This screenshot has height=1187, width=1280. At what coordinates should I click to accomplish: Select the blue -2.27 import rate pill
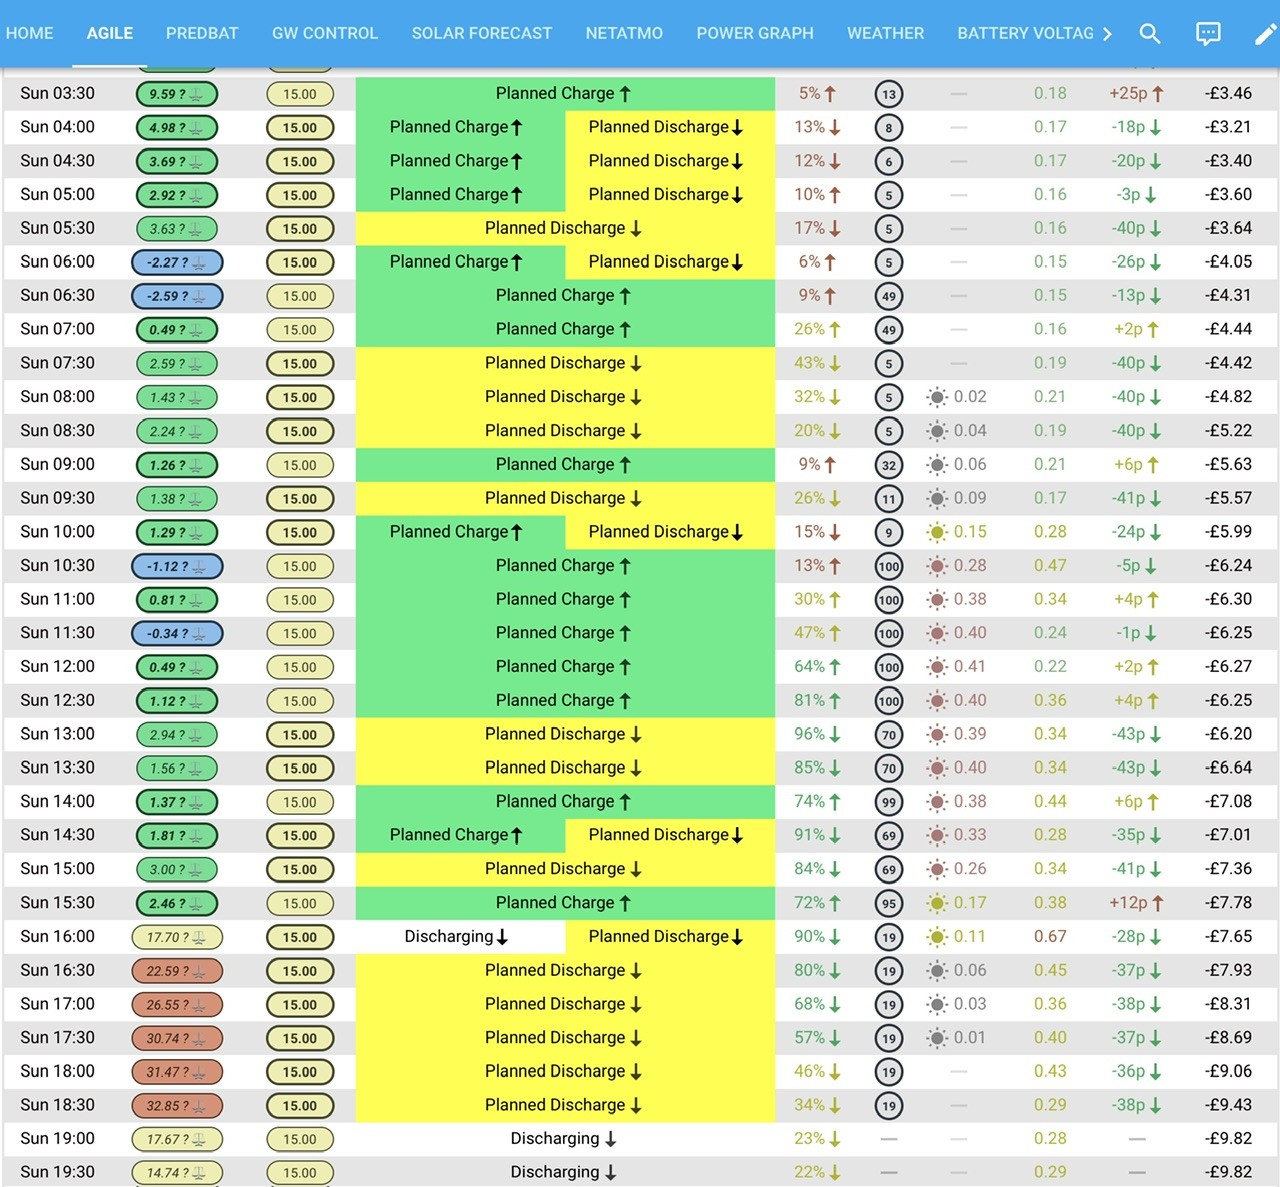click(177, 262)
